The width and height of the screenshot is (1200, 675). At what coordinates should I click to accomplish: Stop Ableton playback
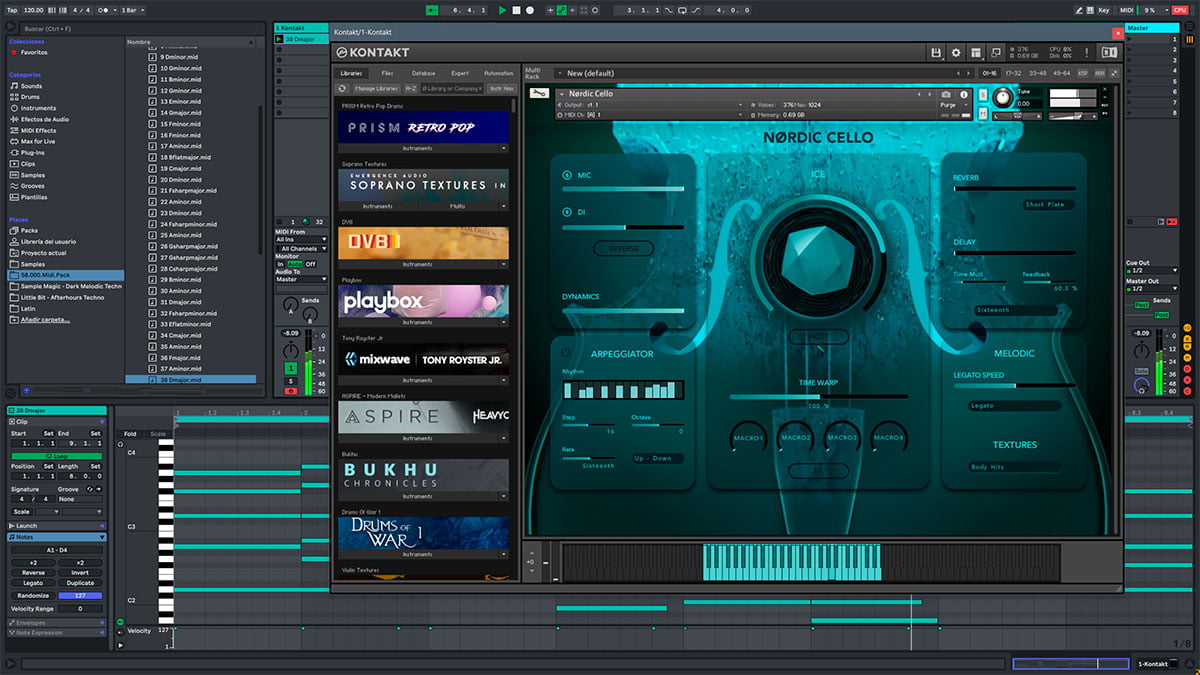516,10
